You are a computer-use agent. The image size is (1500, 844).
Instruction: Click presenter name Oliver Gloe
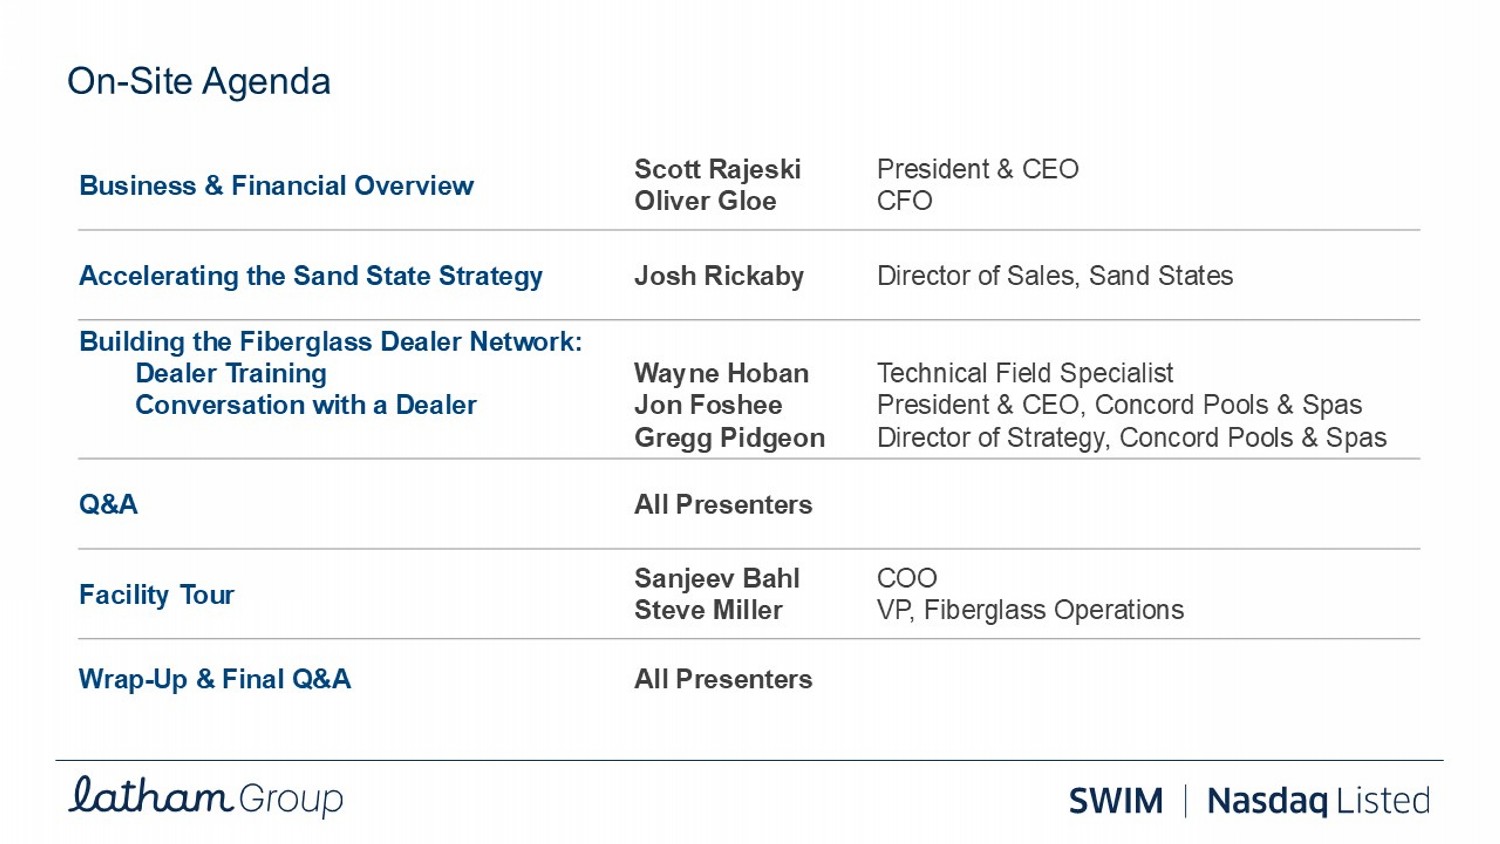705,201
